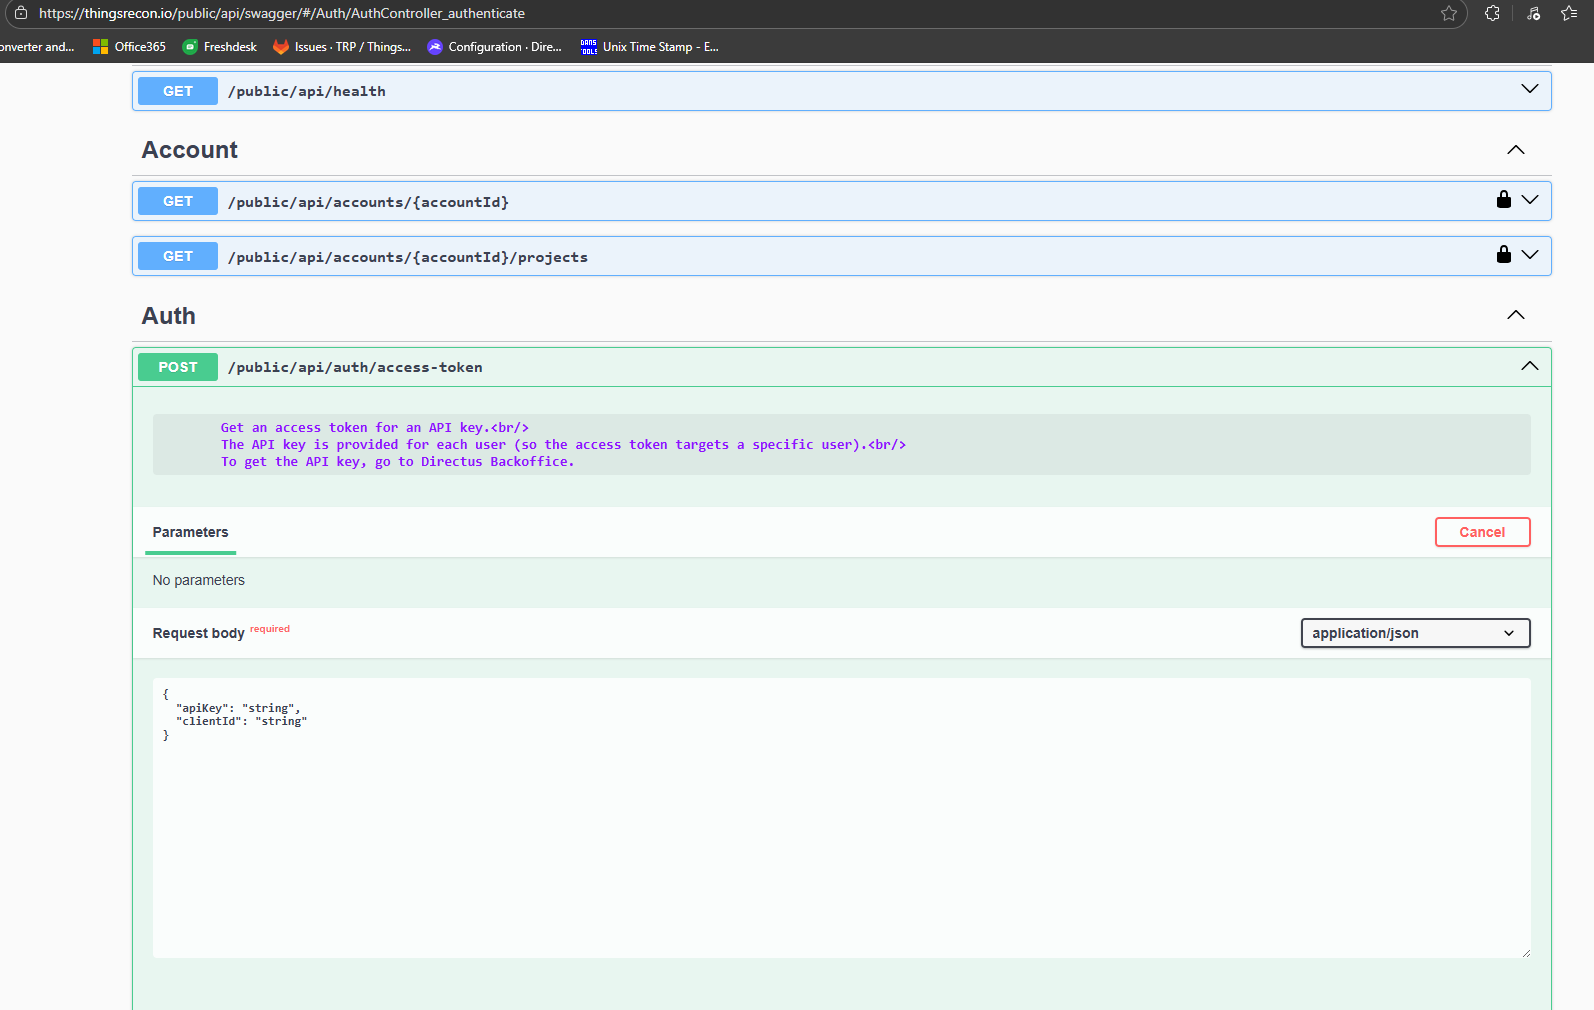
Task: Open the Freshdesk bookmark
Action: click(x=220, y=47)
